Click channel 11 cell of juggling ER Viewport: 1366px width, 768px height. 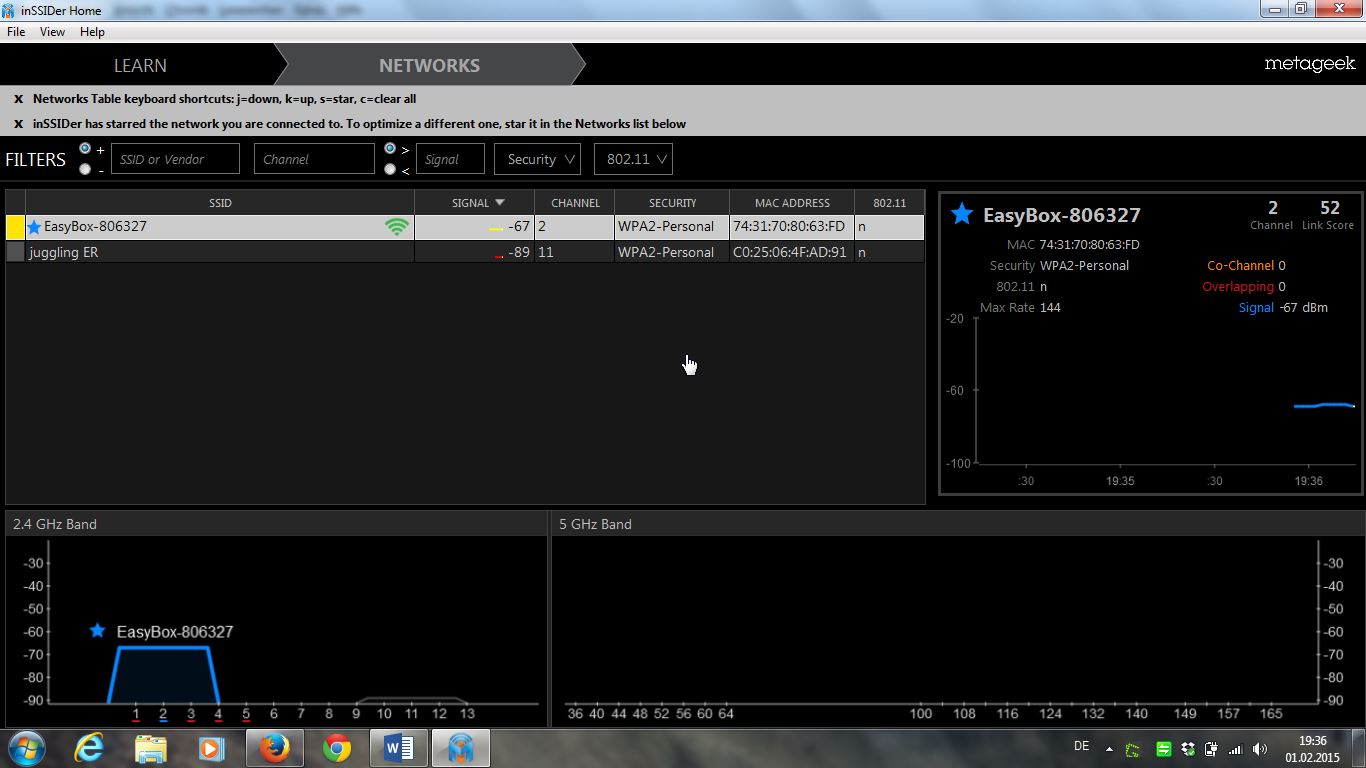(574, 252)
